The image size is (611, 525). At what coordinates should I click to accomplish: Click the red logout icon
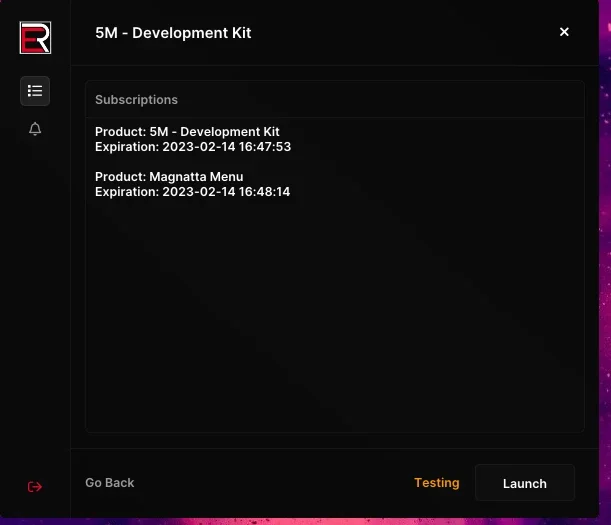35,486
